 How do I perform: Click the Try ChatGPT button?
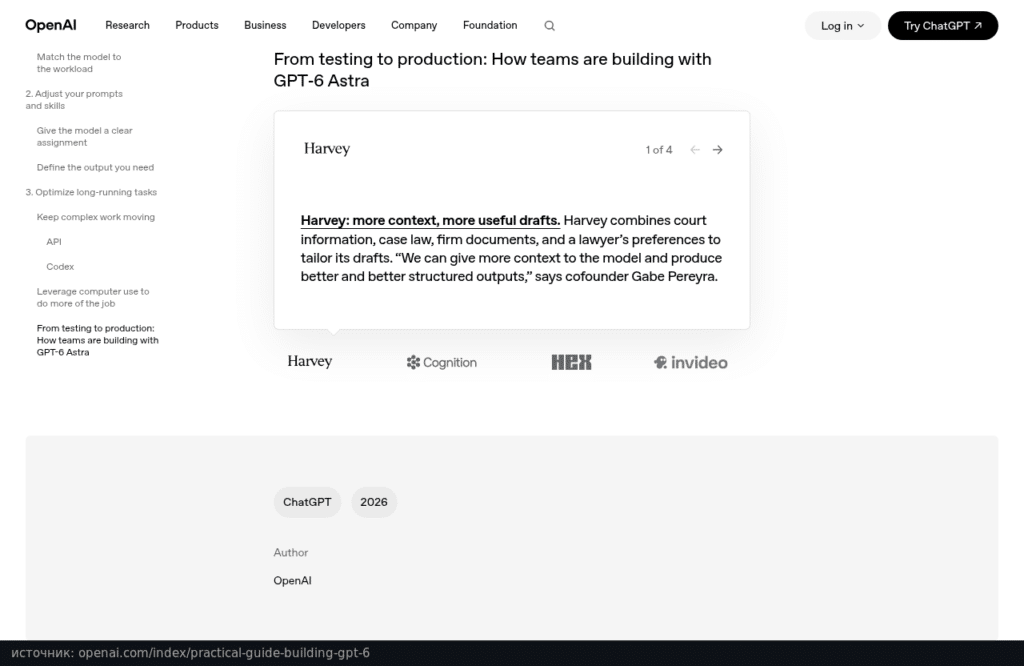click(942, 25)
